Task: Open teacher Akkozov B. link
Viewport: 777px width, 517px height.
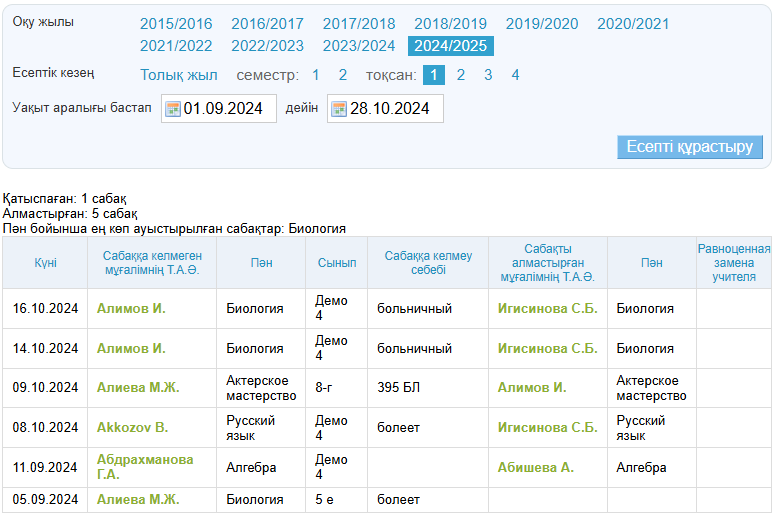Action: point(132,428)
